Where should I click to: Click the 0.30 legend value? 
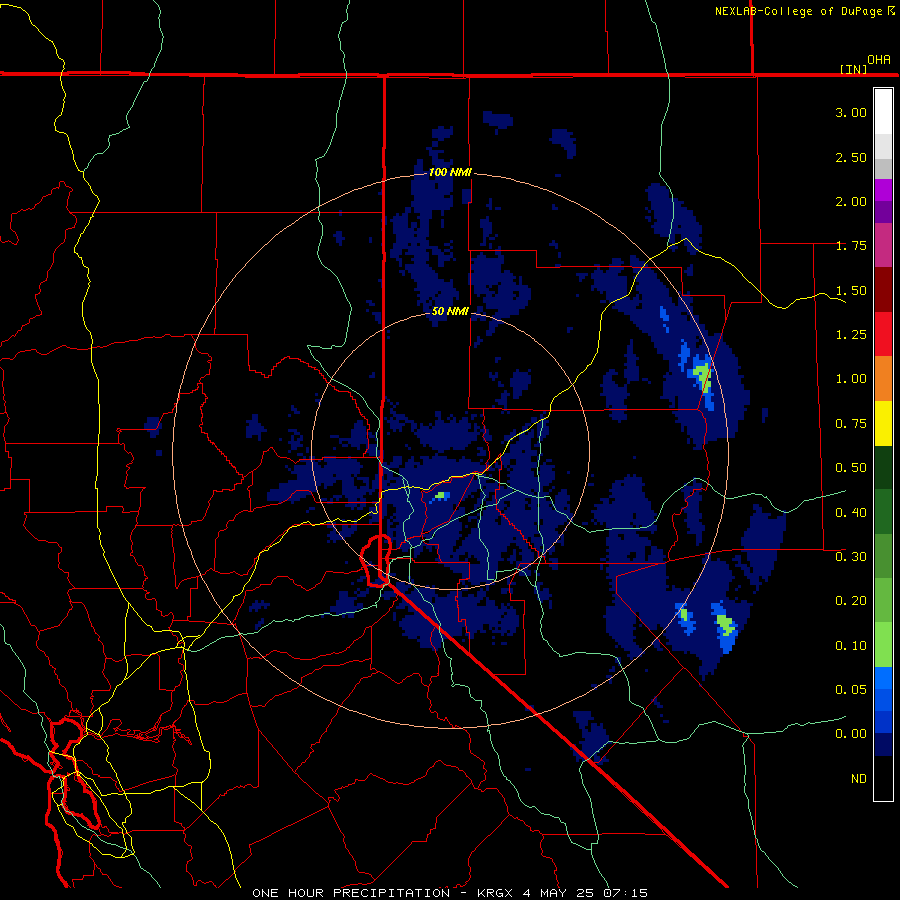[x=851, y=557]
